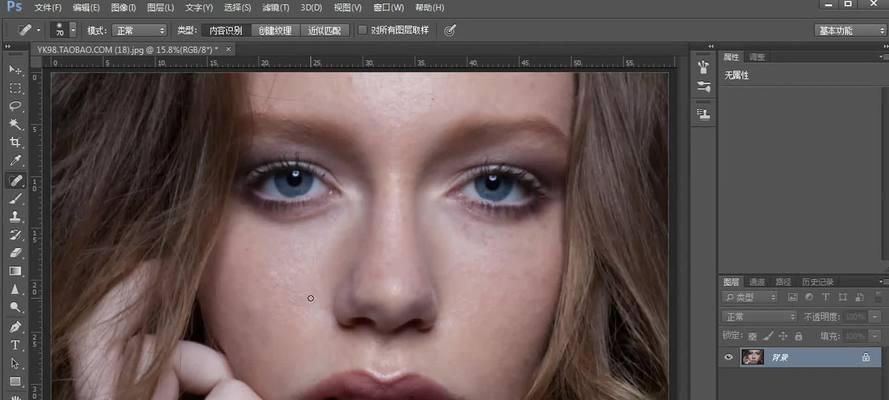Select the Gradient tool
The height and width of the screenshot is (400, 889).
[15, 271]
